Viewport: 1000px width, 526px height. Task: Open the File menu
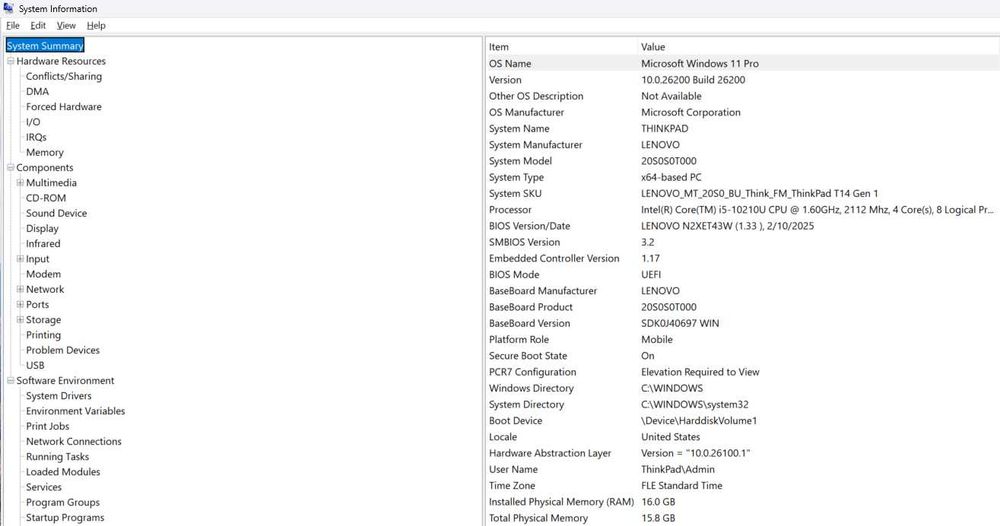tap(13, 26)
